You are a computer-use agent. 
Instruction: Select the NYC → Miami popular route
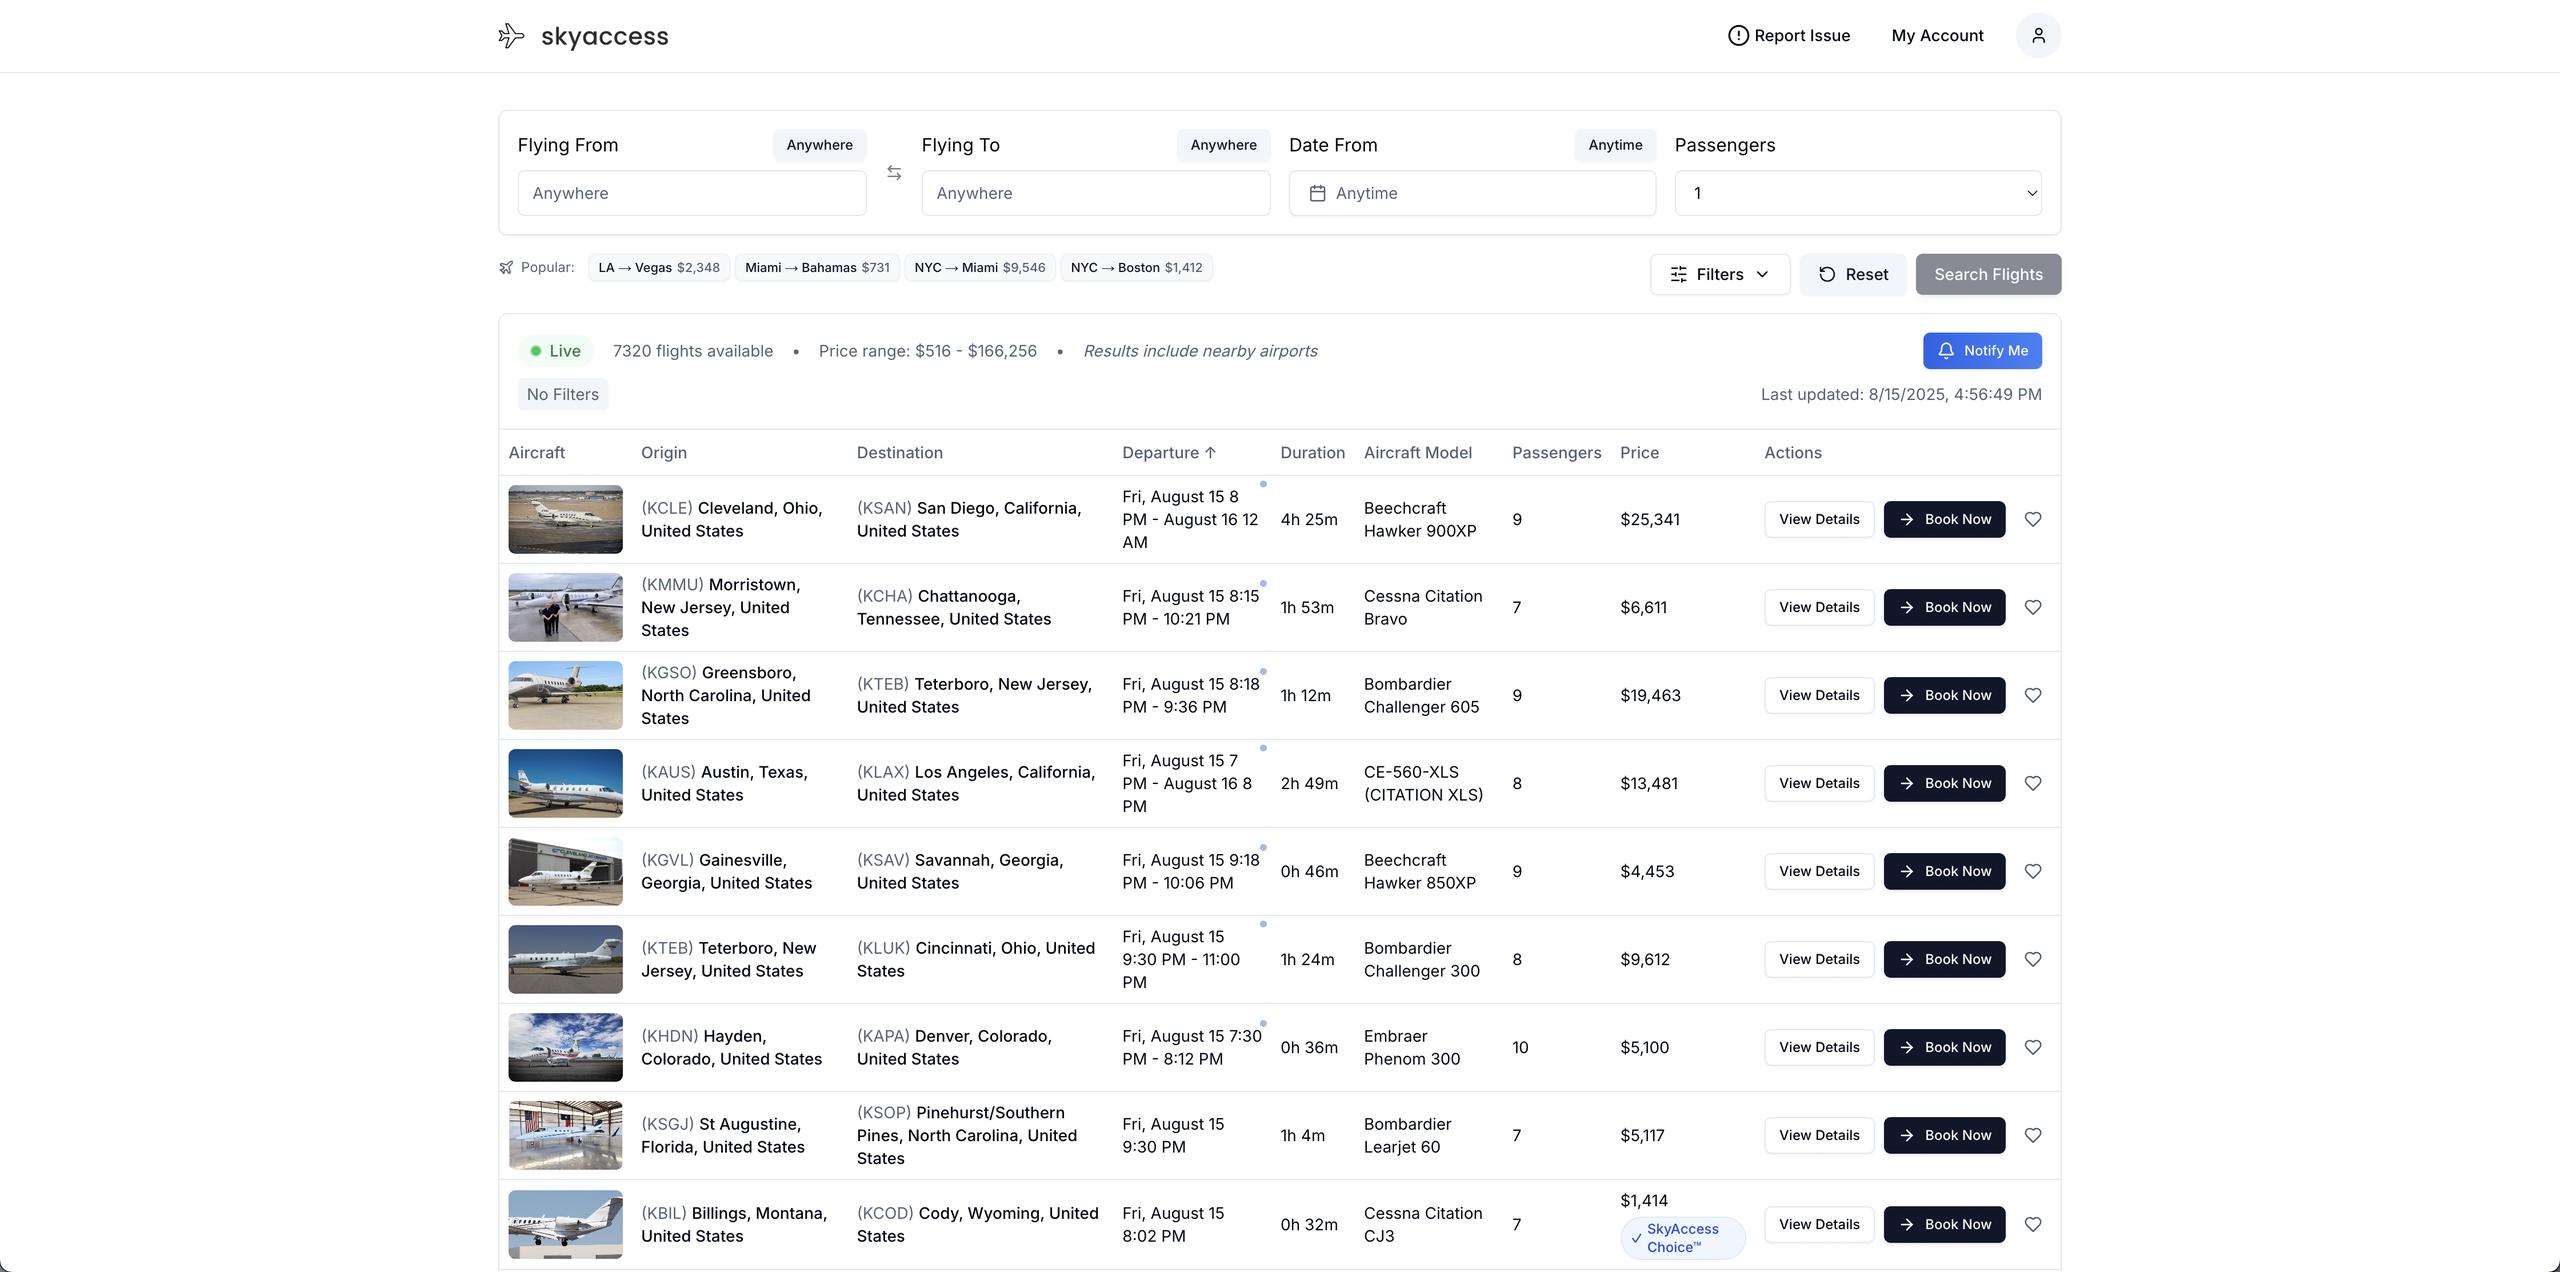click(979, 268)
